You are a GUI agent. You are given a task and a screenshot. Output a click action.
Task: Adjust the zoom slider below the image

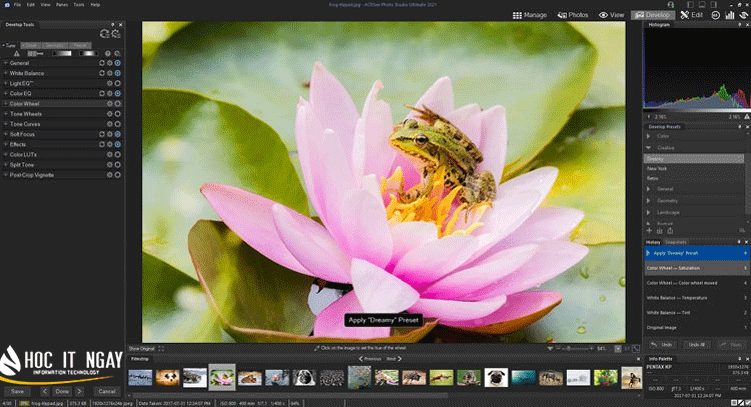573,349
